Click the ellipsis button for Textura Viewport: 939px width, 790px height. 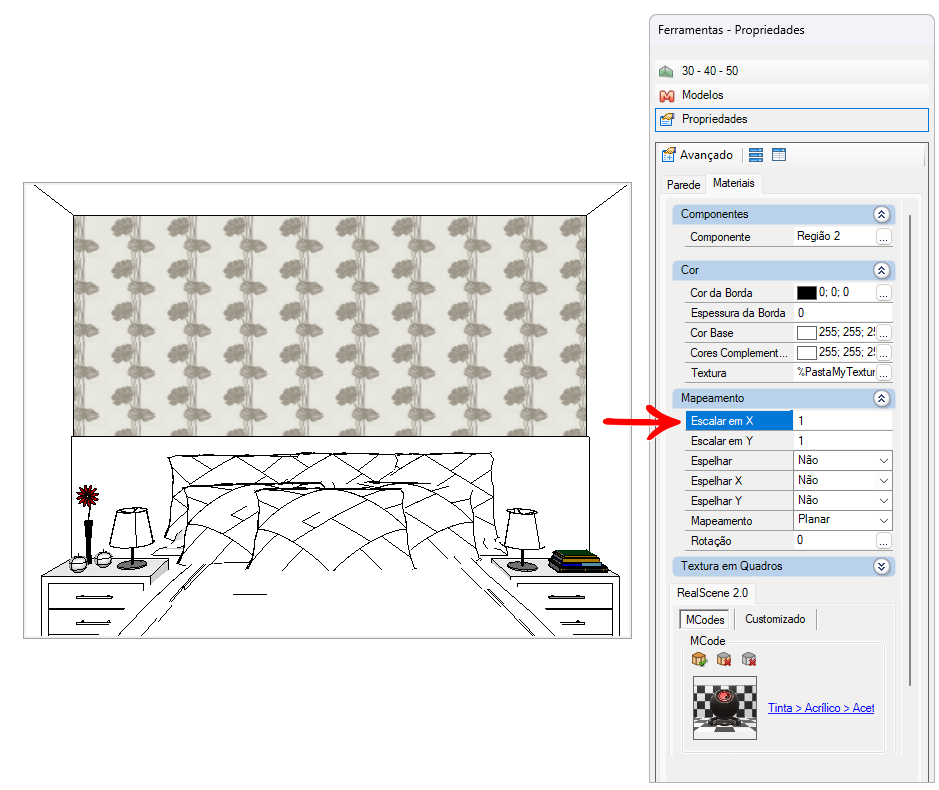click(x=884, y=373)
